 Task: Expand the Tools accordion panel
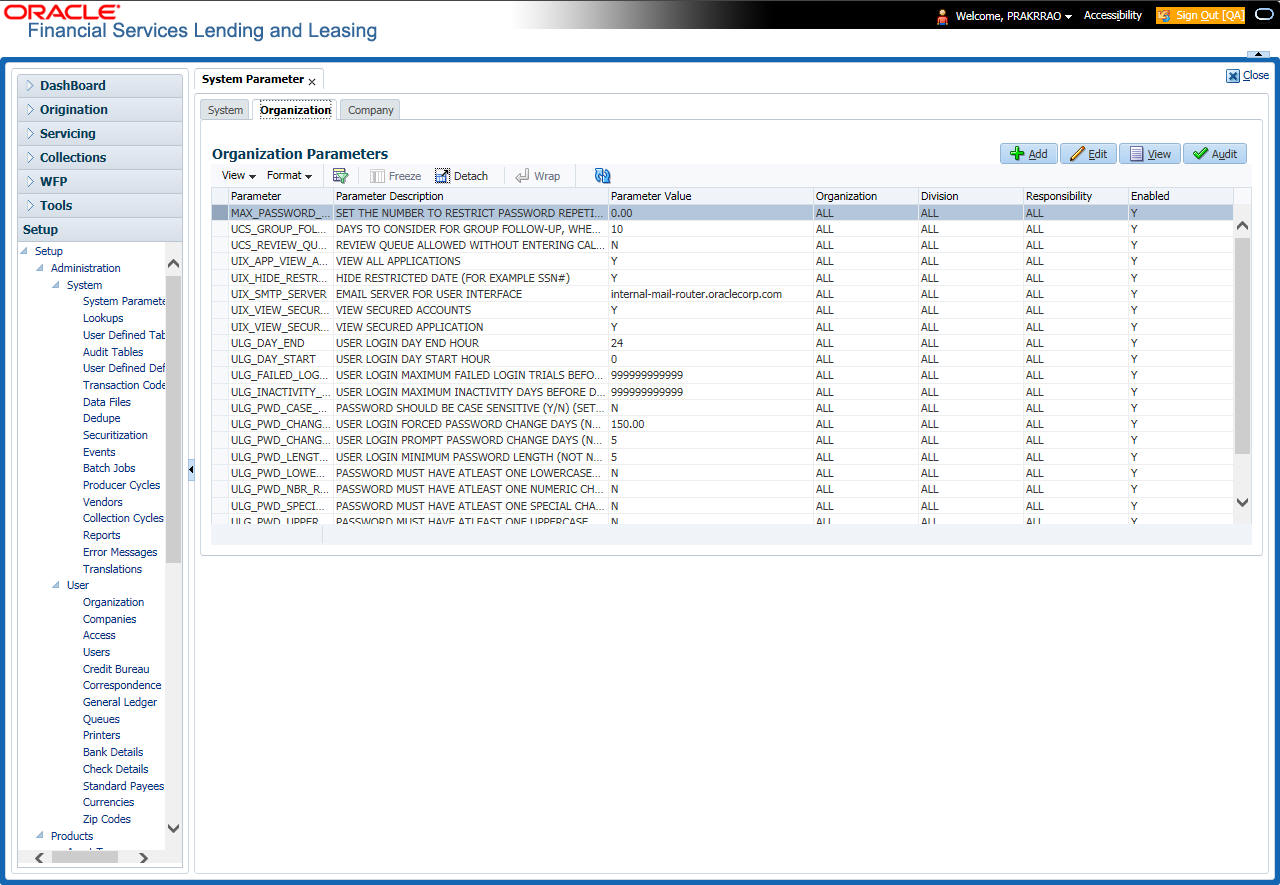tap(100, 206)
